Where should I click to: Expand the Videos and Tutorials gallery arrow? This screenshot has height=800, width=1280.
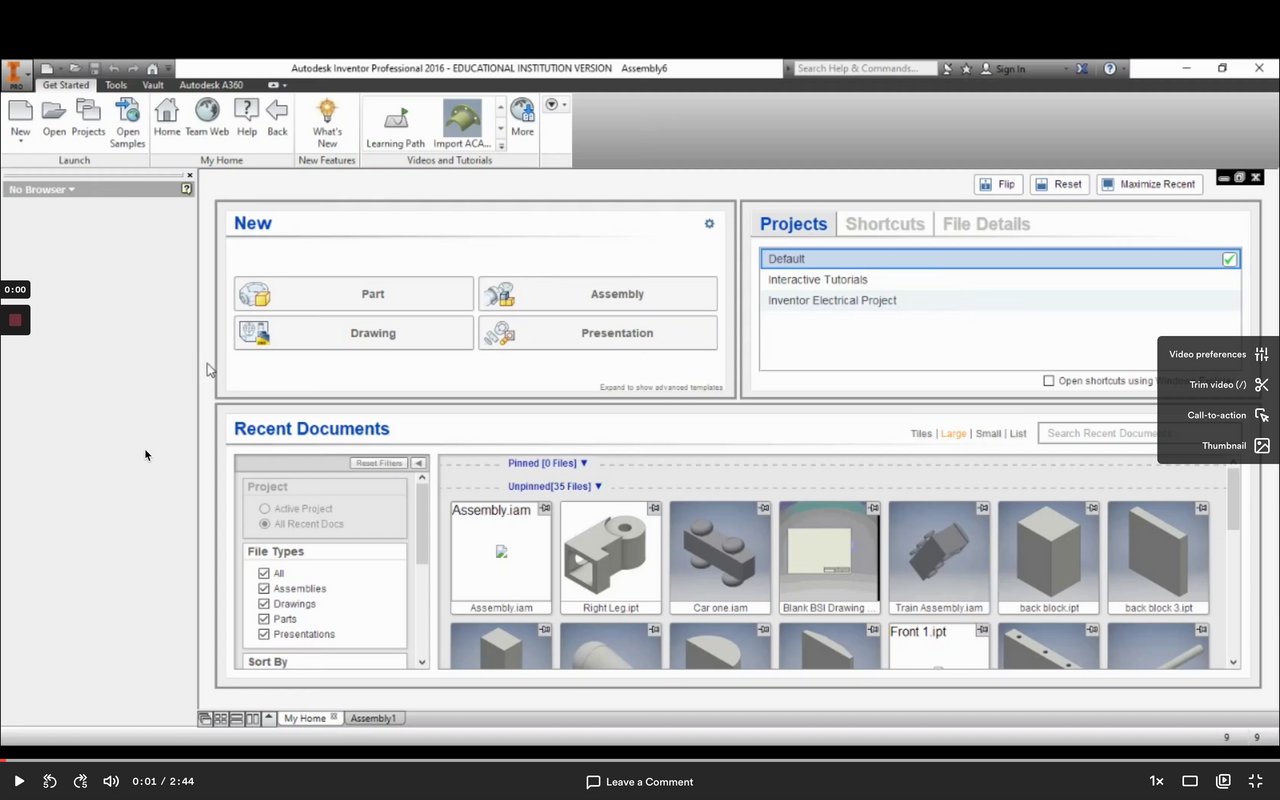click(502, 146)
